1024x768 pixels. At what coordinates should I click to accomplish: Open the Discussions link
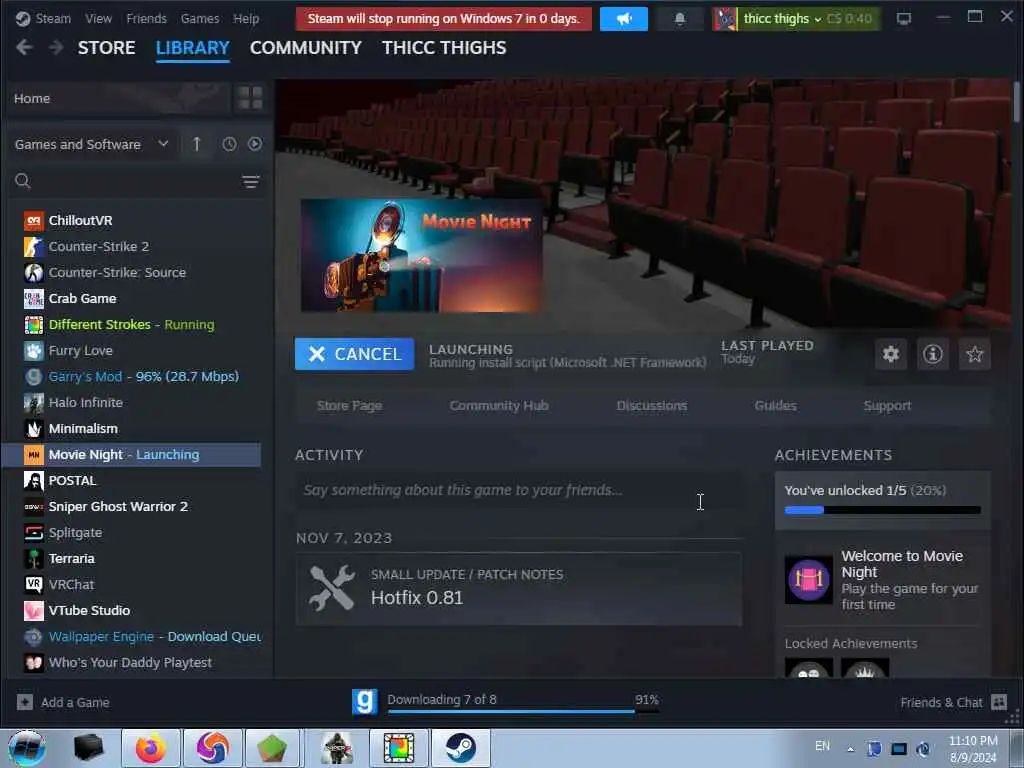pos(652,406)
